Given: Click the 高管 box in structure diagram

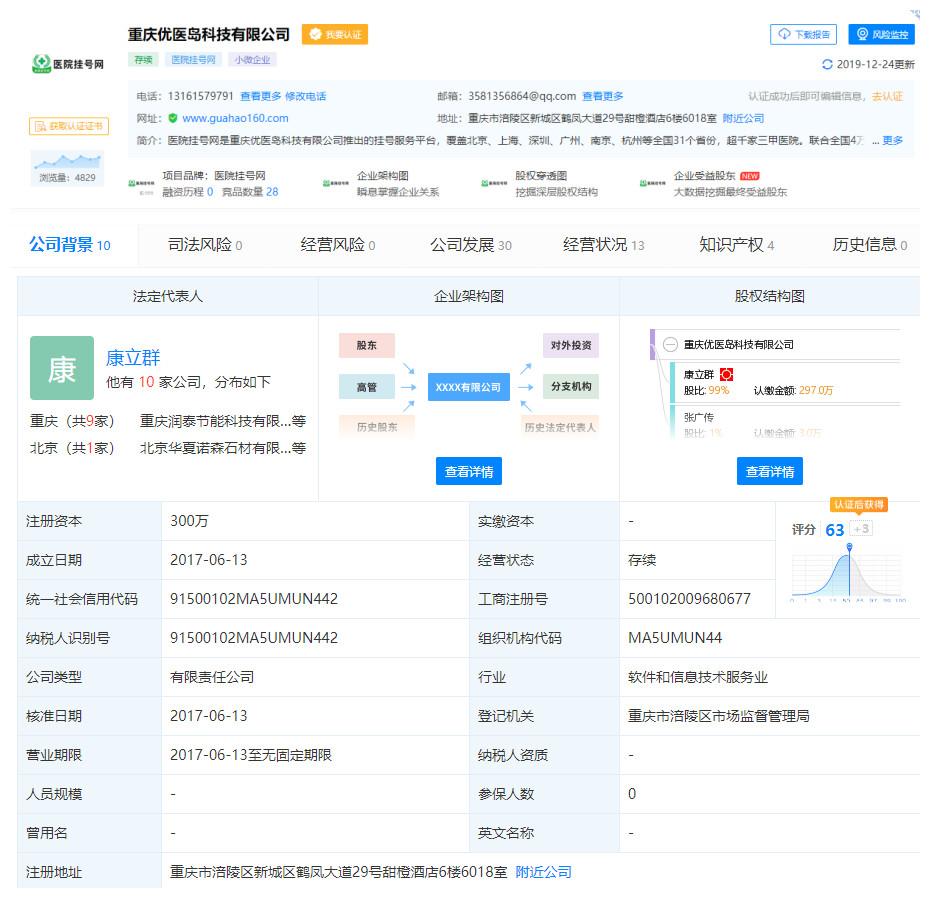Looking at the screenshot, I should [x=367, y=387].
